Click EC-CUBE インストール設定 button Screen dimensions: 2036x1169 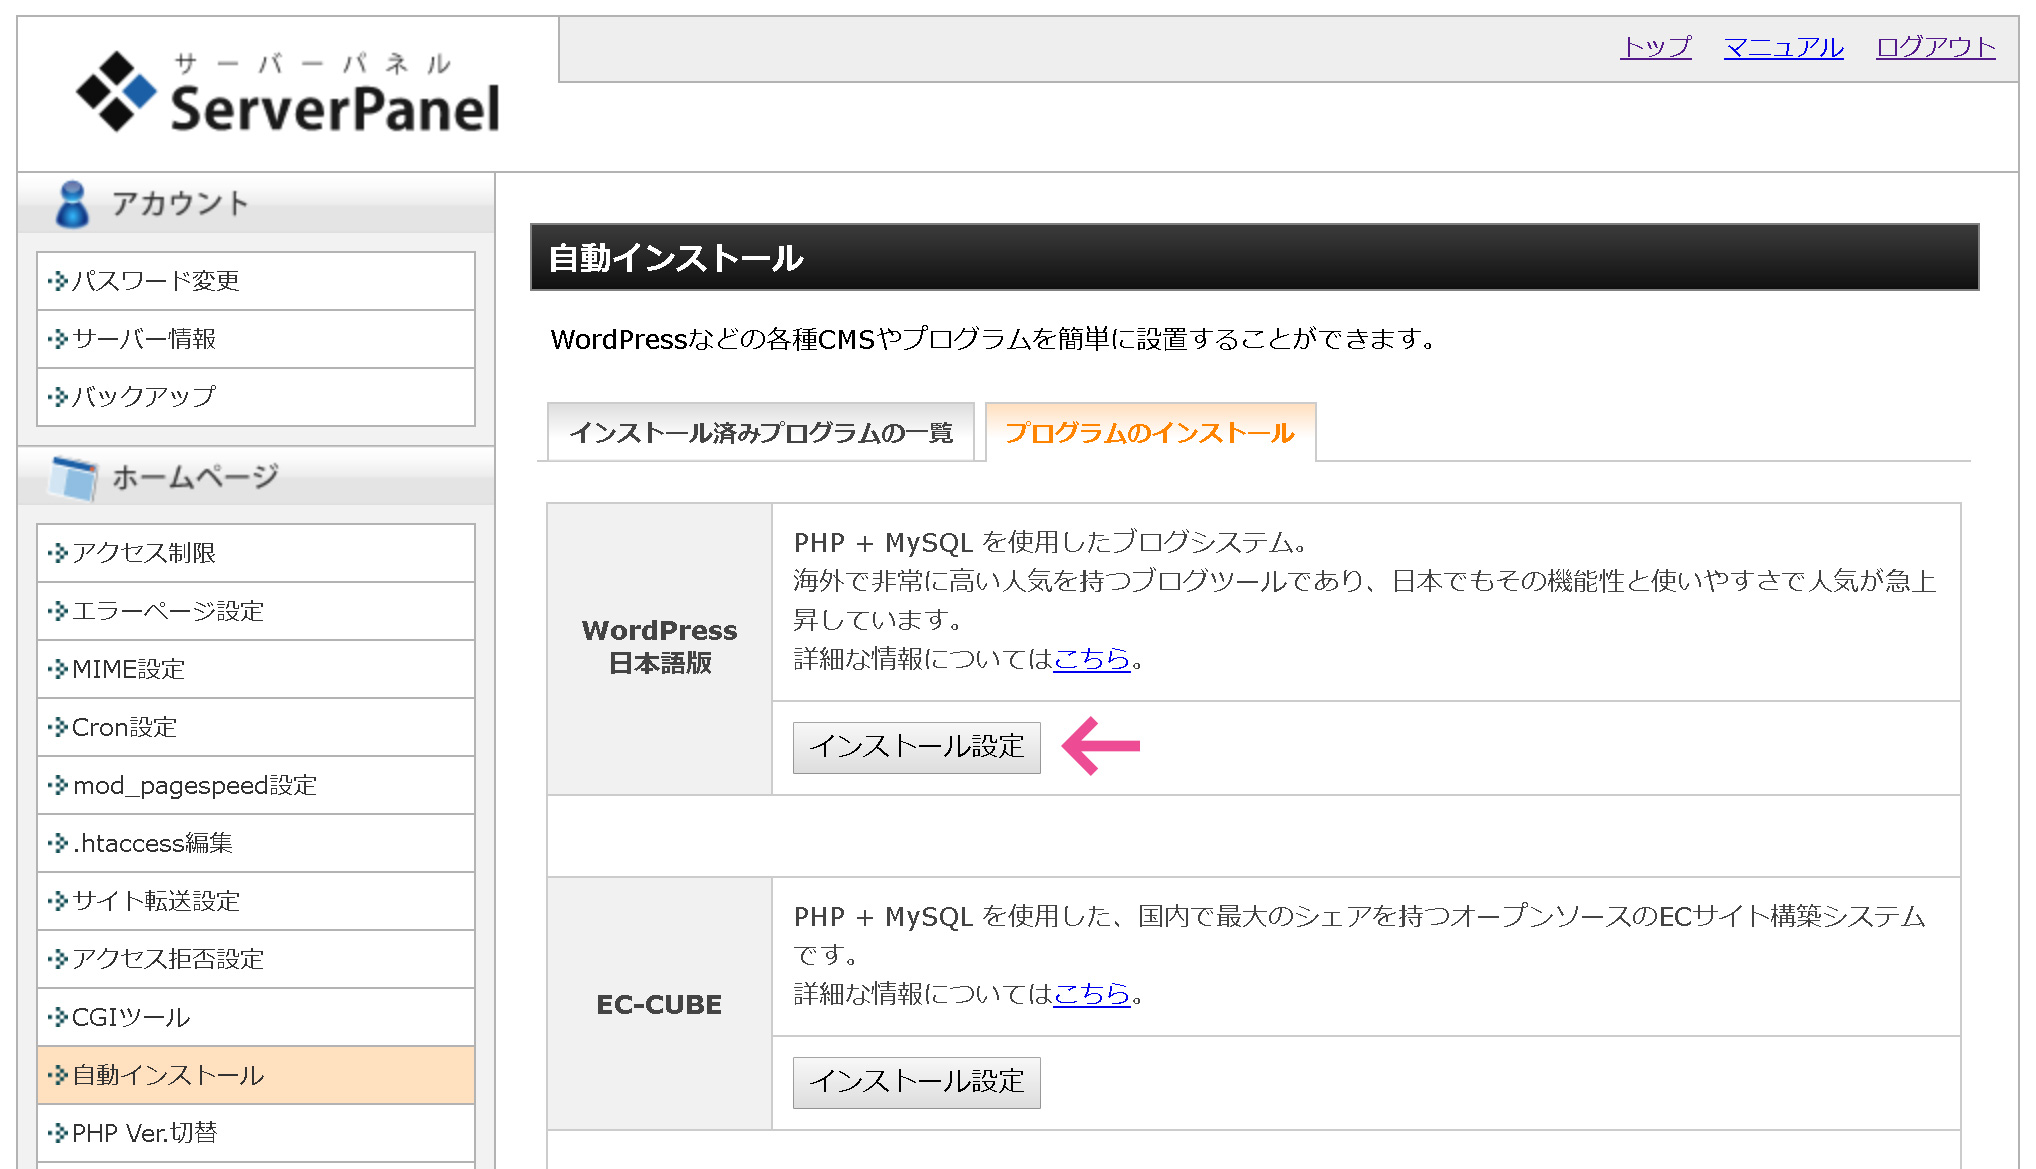916,1082
